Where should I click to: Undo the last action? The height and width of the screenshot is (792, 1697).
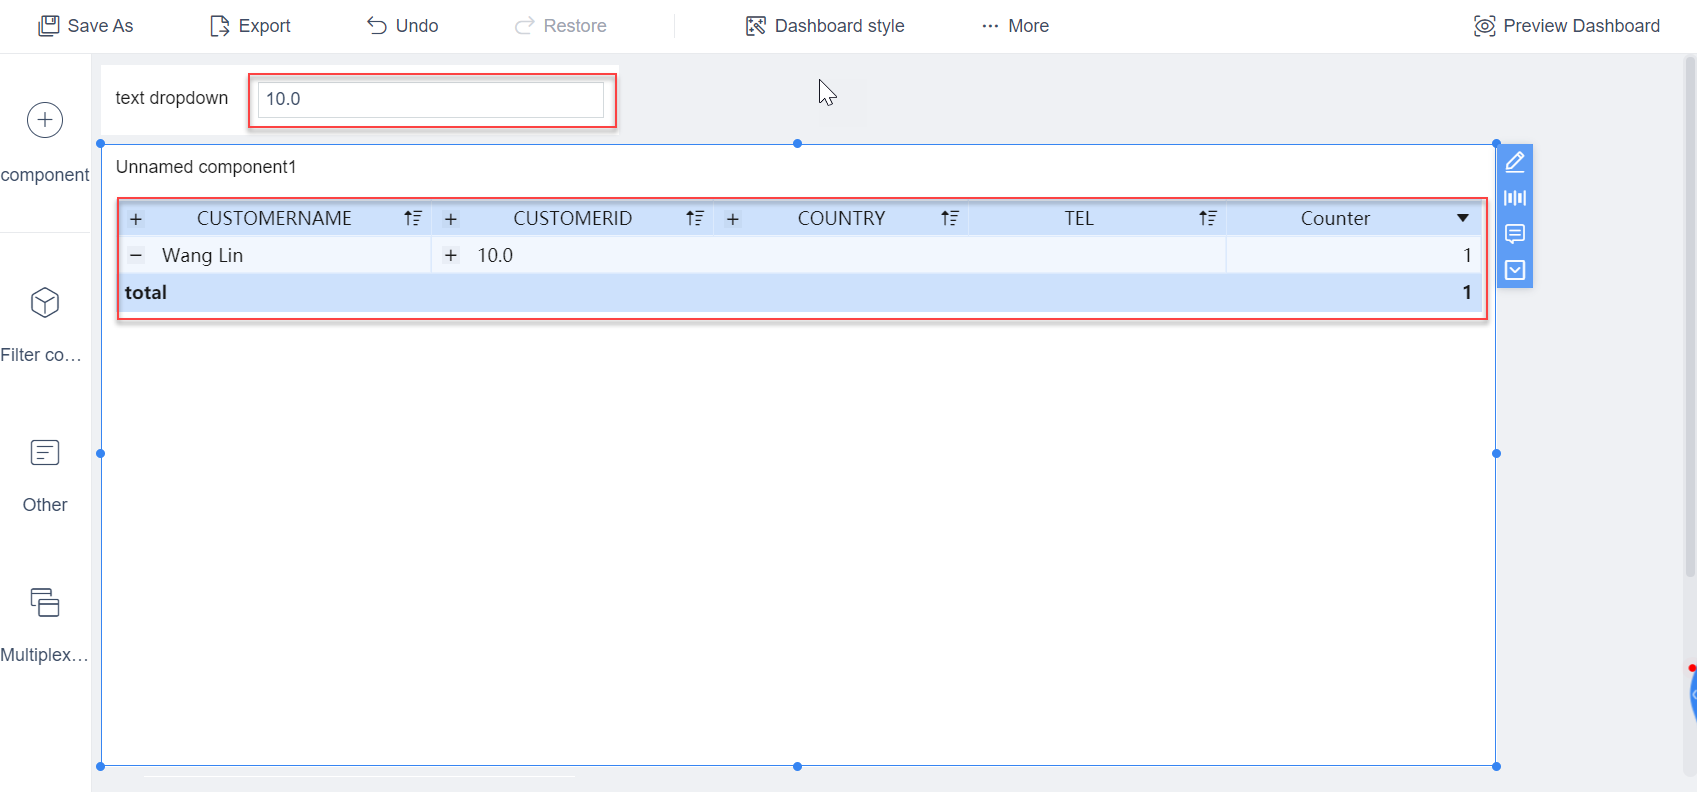tap(402, 26)
